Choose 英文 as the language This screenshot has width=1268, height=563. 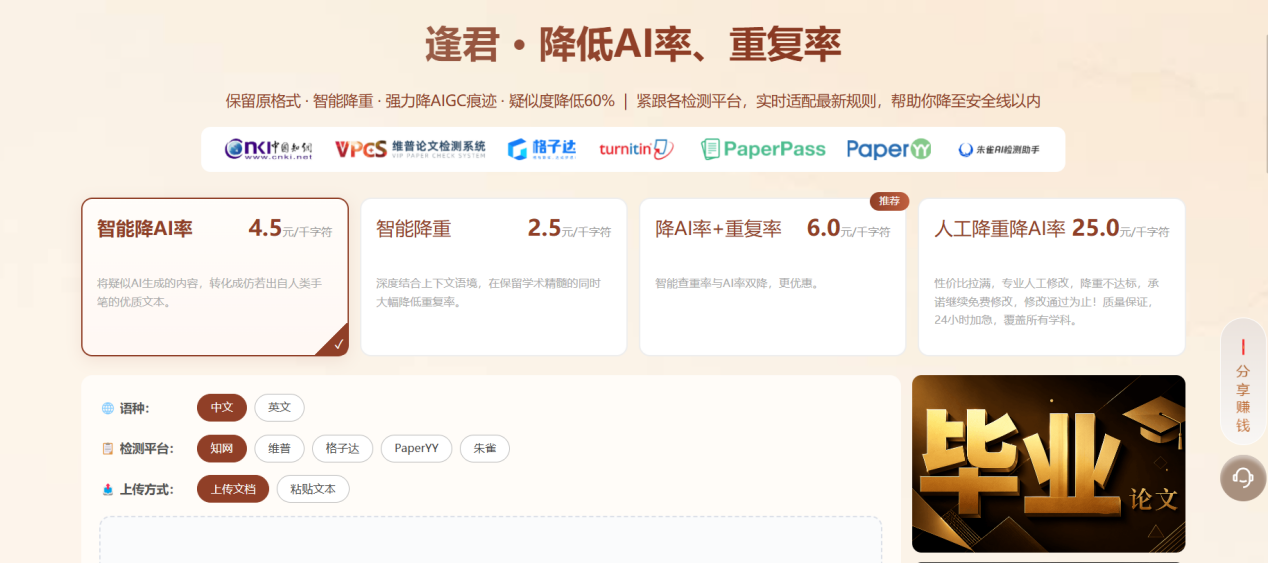pyautogui.click(x=280, y=407)
